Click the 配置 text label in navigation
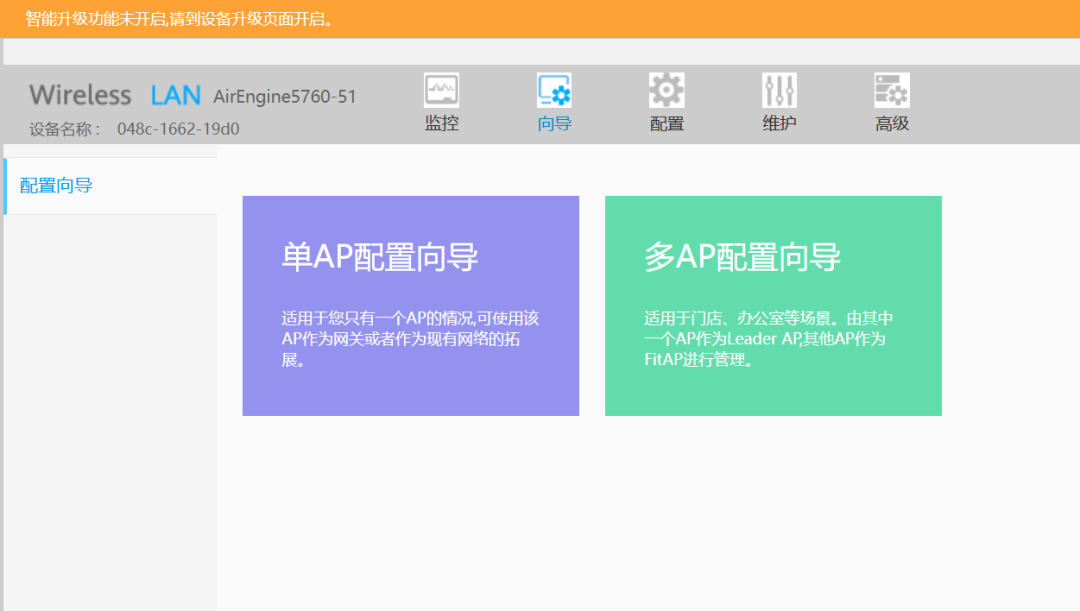Screen dimensions: 1080x611 tap(666, 124)
